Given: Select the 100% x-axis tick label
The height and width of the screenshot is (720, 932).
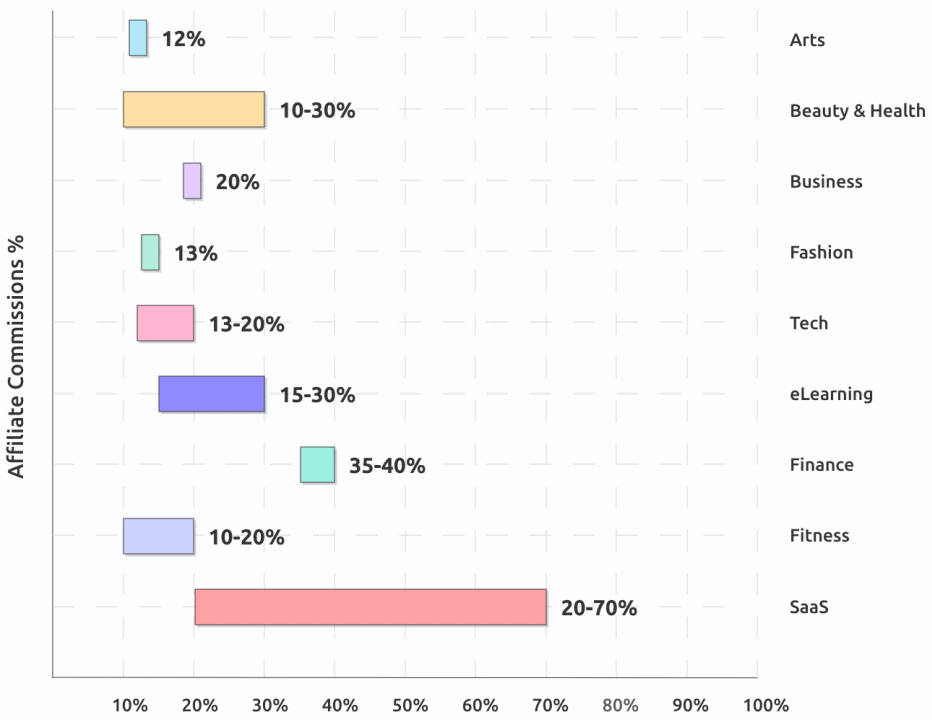Looking at the screenshot, I should [765, 704].
